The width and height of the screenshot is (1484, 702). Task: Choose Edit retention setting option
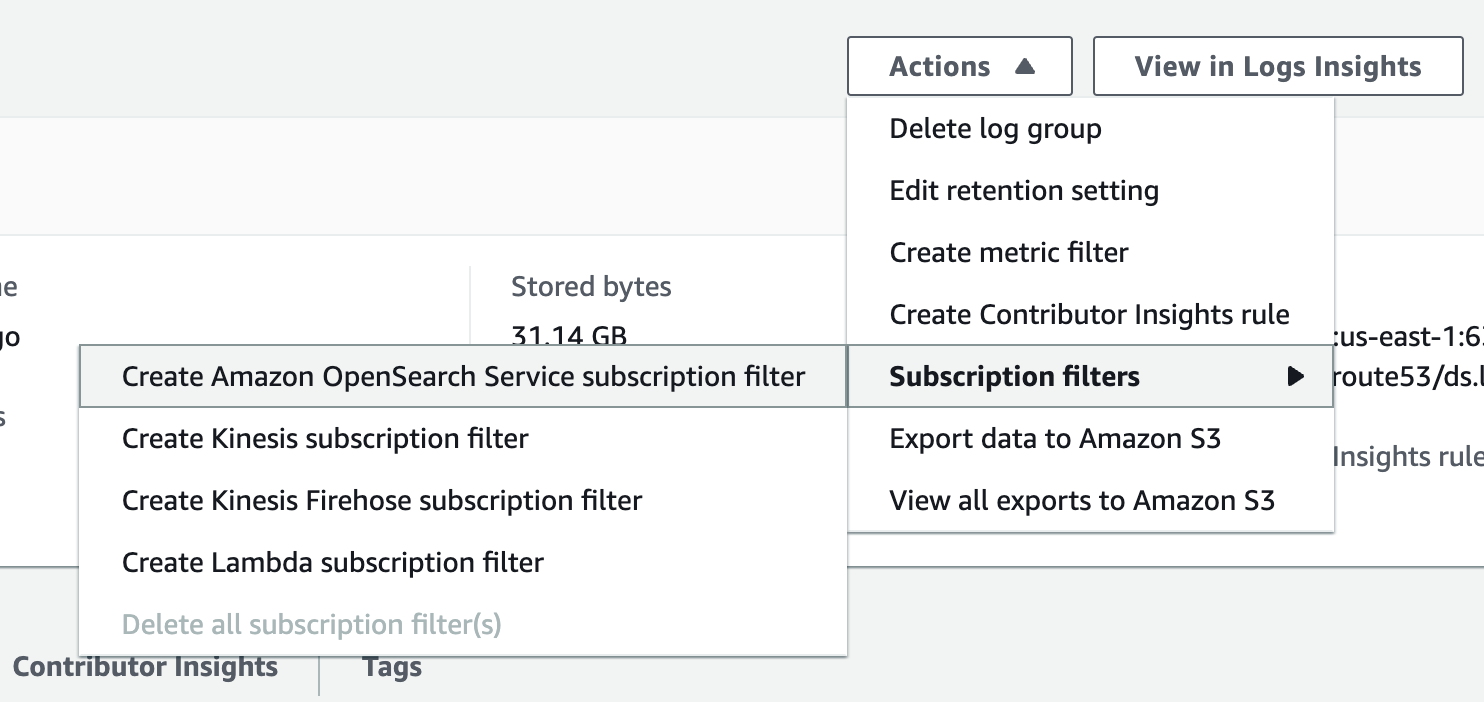pyautogui.click(x=1023, y=191)
